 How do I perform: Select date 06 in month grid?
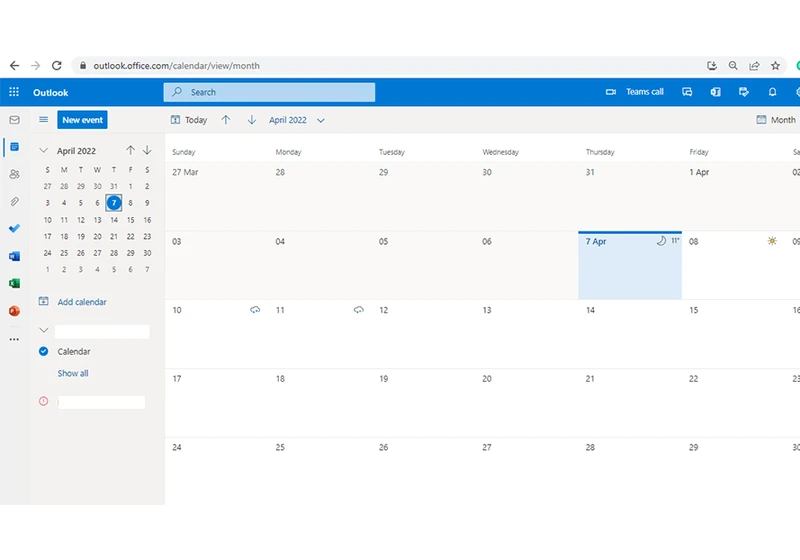coord(487,241)
